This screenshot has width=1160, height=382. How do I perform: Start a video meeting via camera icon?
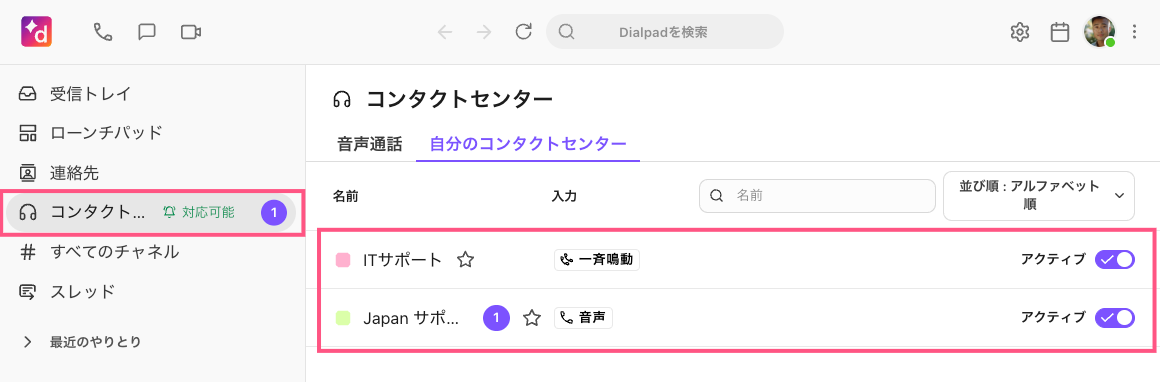click(x=191, y=32)
